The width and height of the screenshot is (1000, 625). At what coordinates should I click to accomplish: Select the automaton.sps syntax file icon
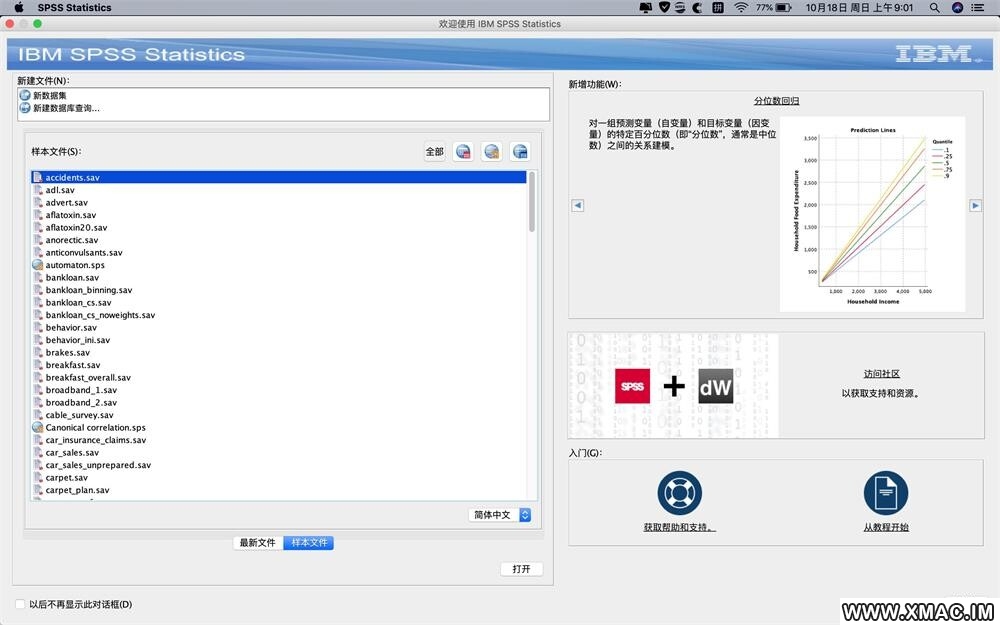coord(38,265)
